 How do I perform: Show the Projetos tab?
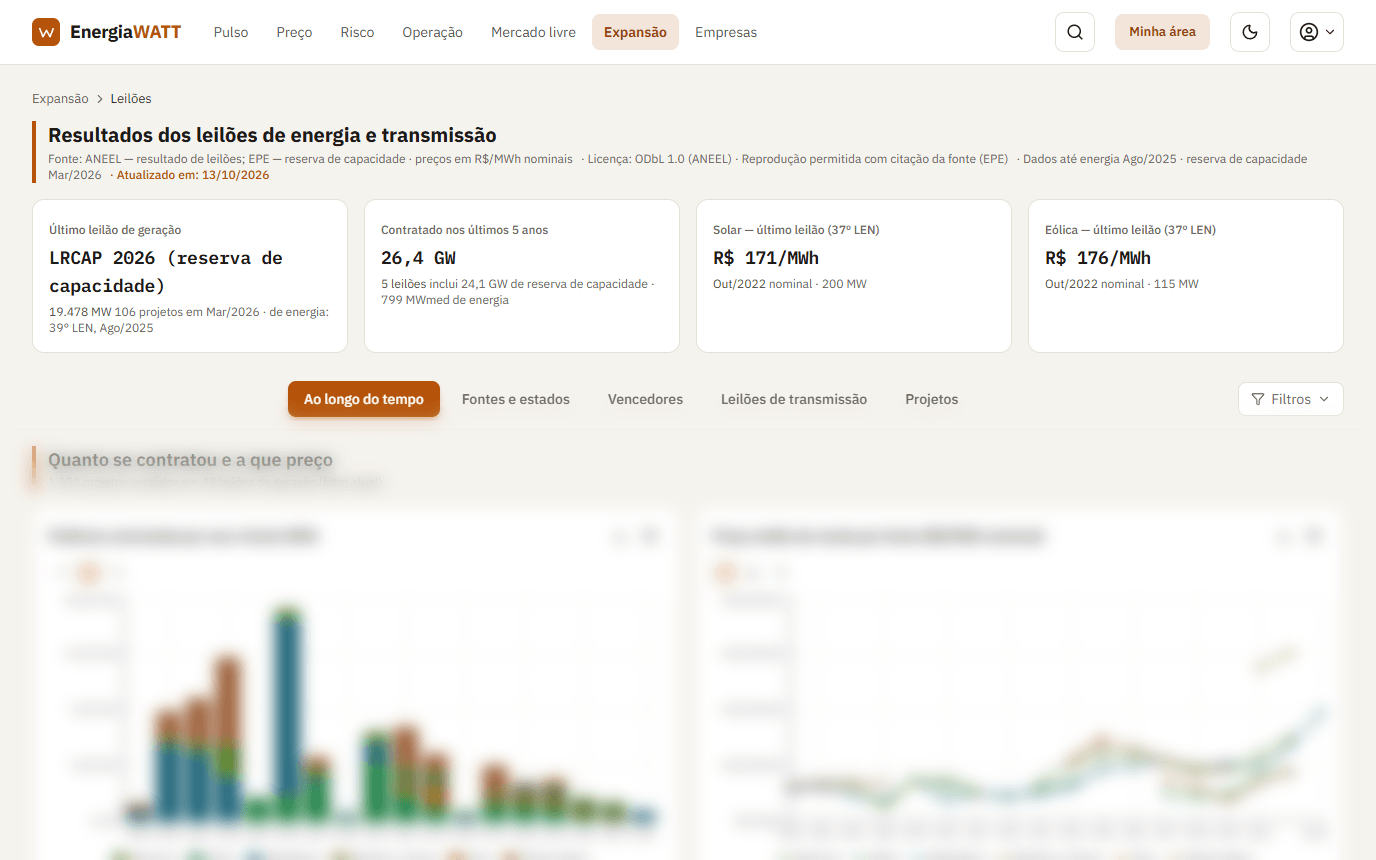point(932,399)
